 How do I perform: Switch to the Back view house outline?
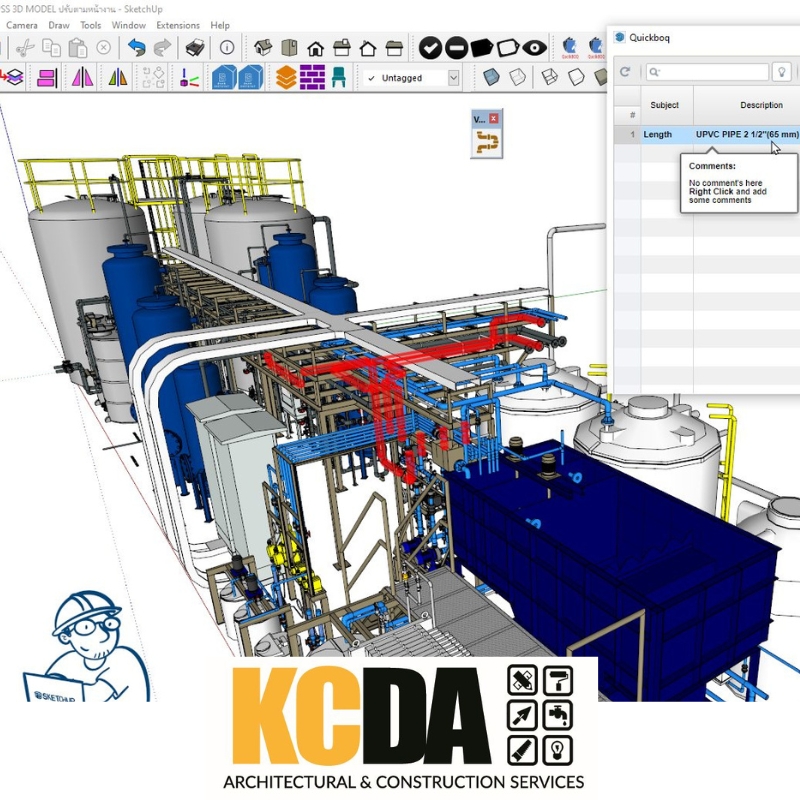[368, 48]
